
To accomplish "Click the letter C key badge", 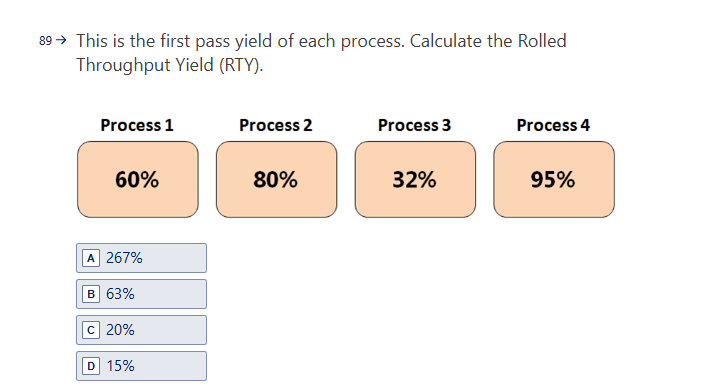I will click(91, 330).
